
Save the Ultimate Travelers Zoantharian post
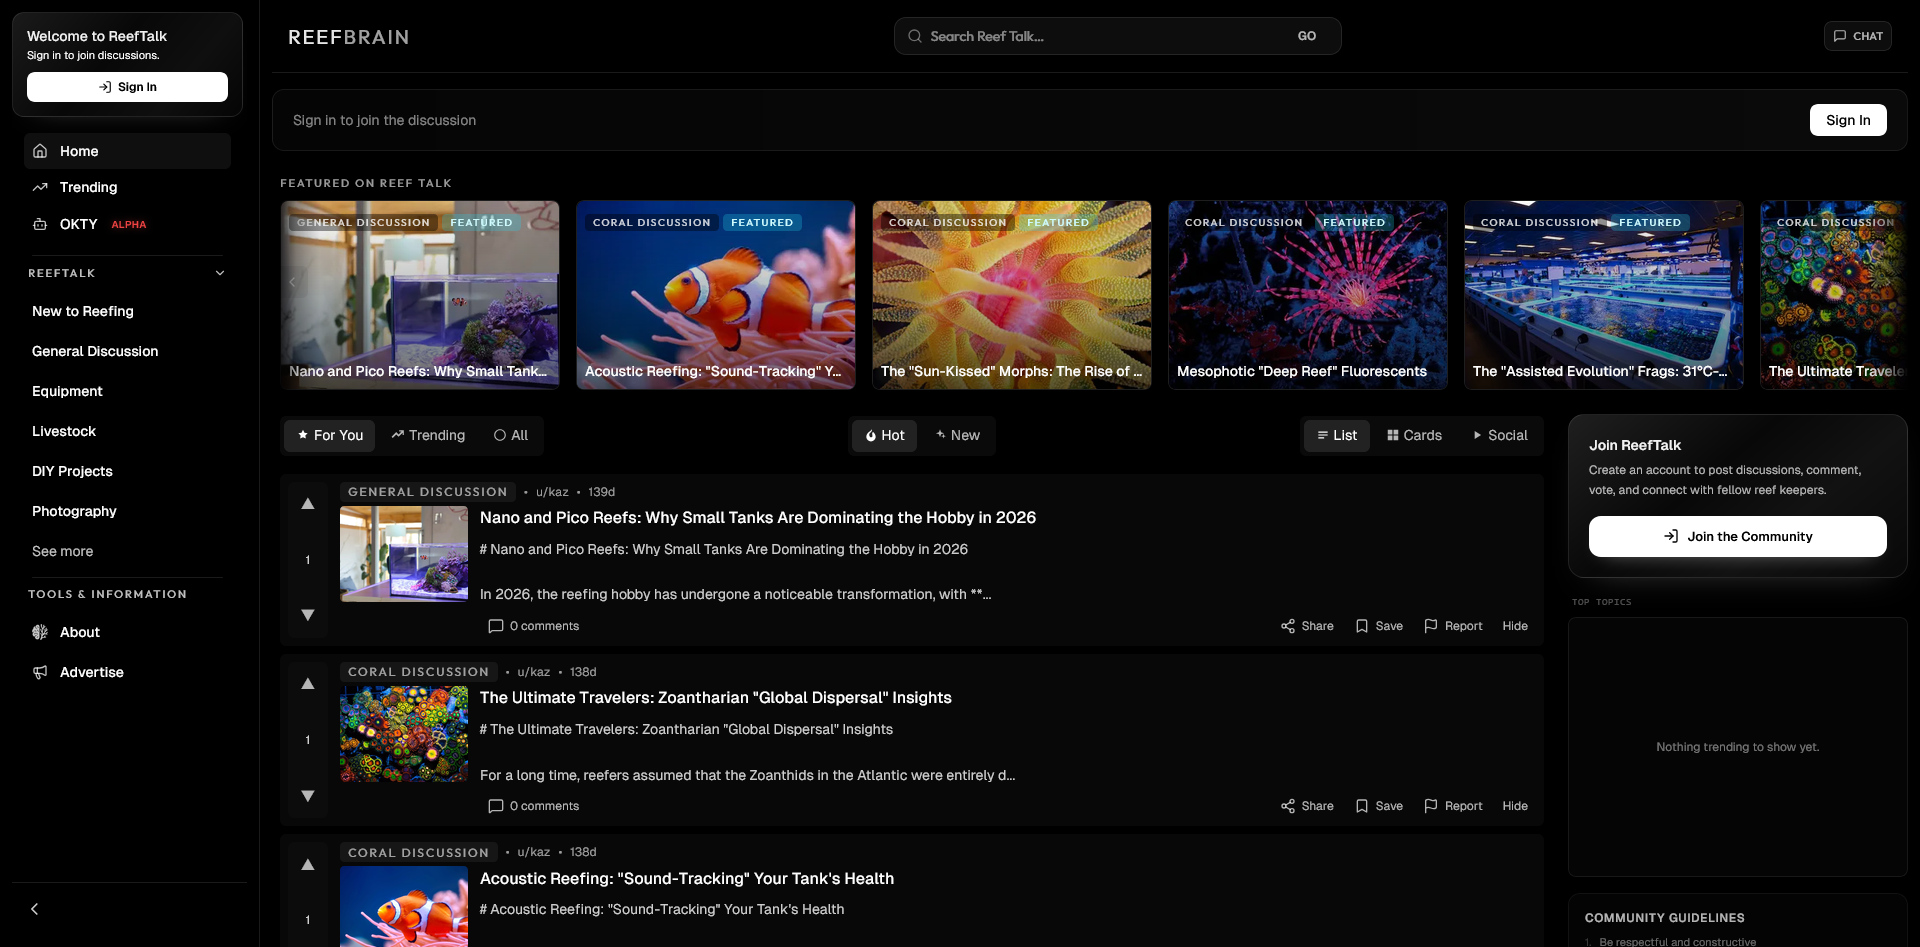tap(1379, 806)
